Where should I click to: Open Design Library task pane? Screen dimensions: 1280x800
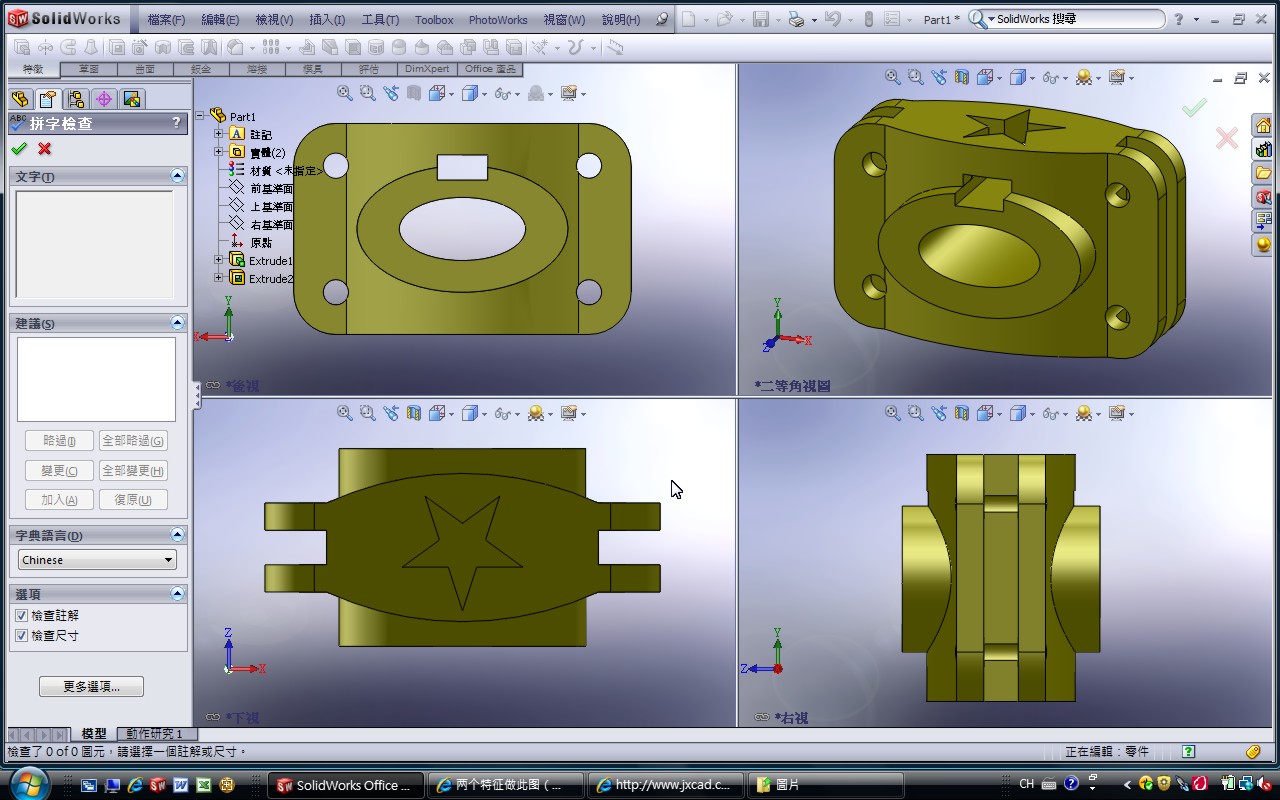tap(1264, 150)
